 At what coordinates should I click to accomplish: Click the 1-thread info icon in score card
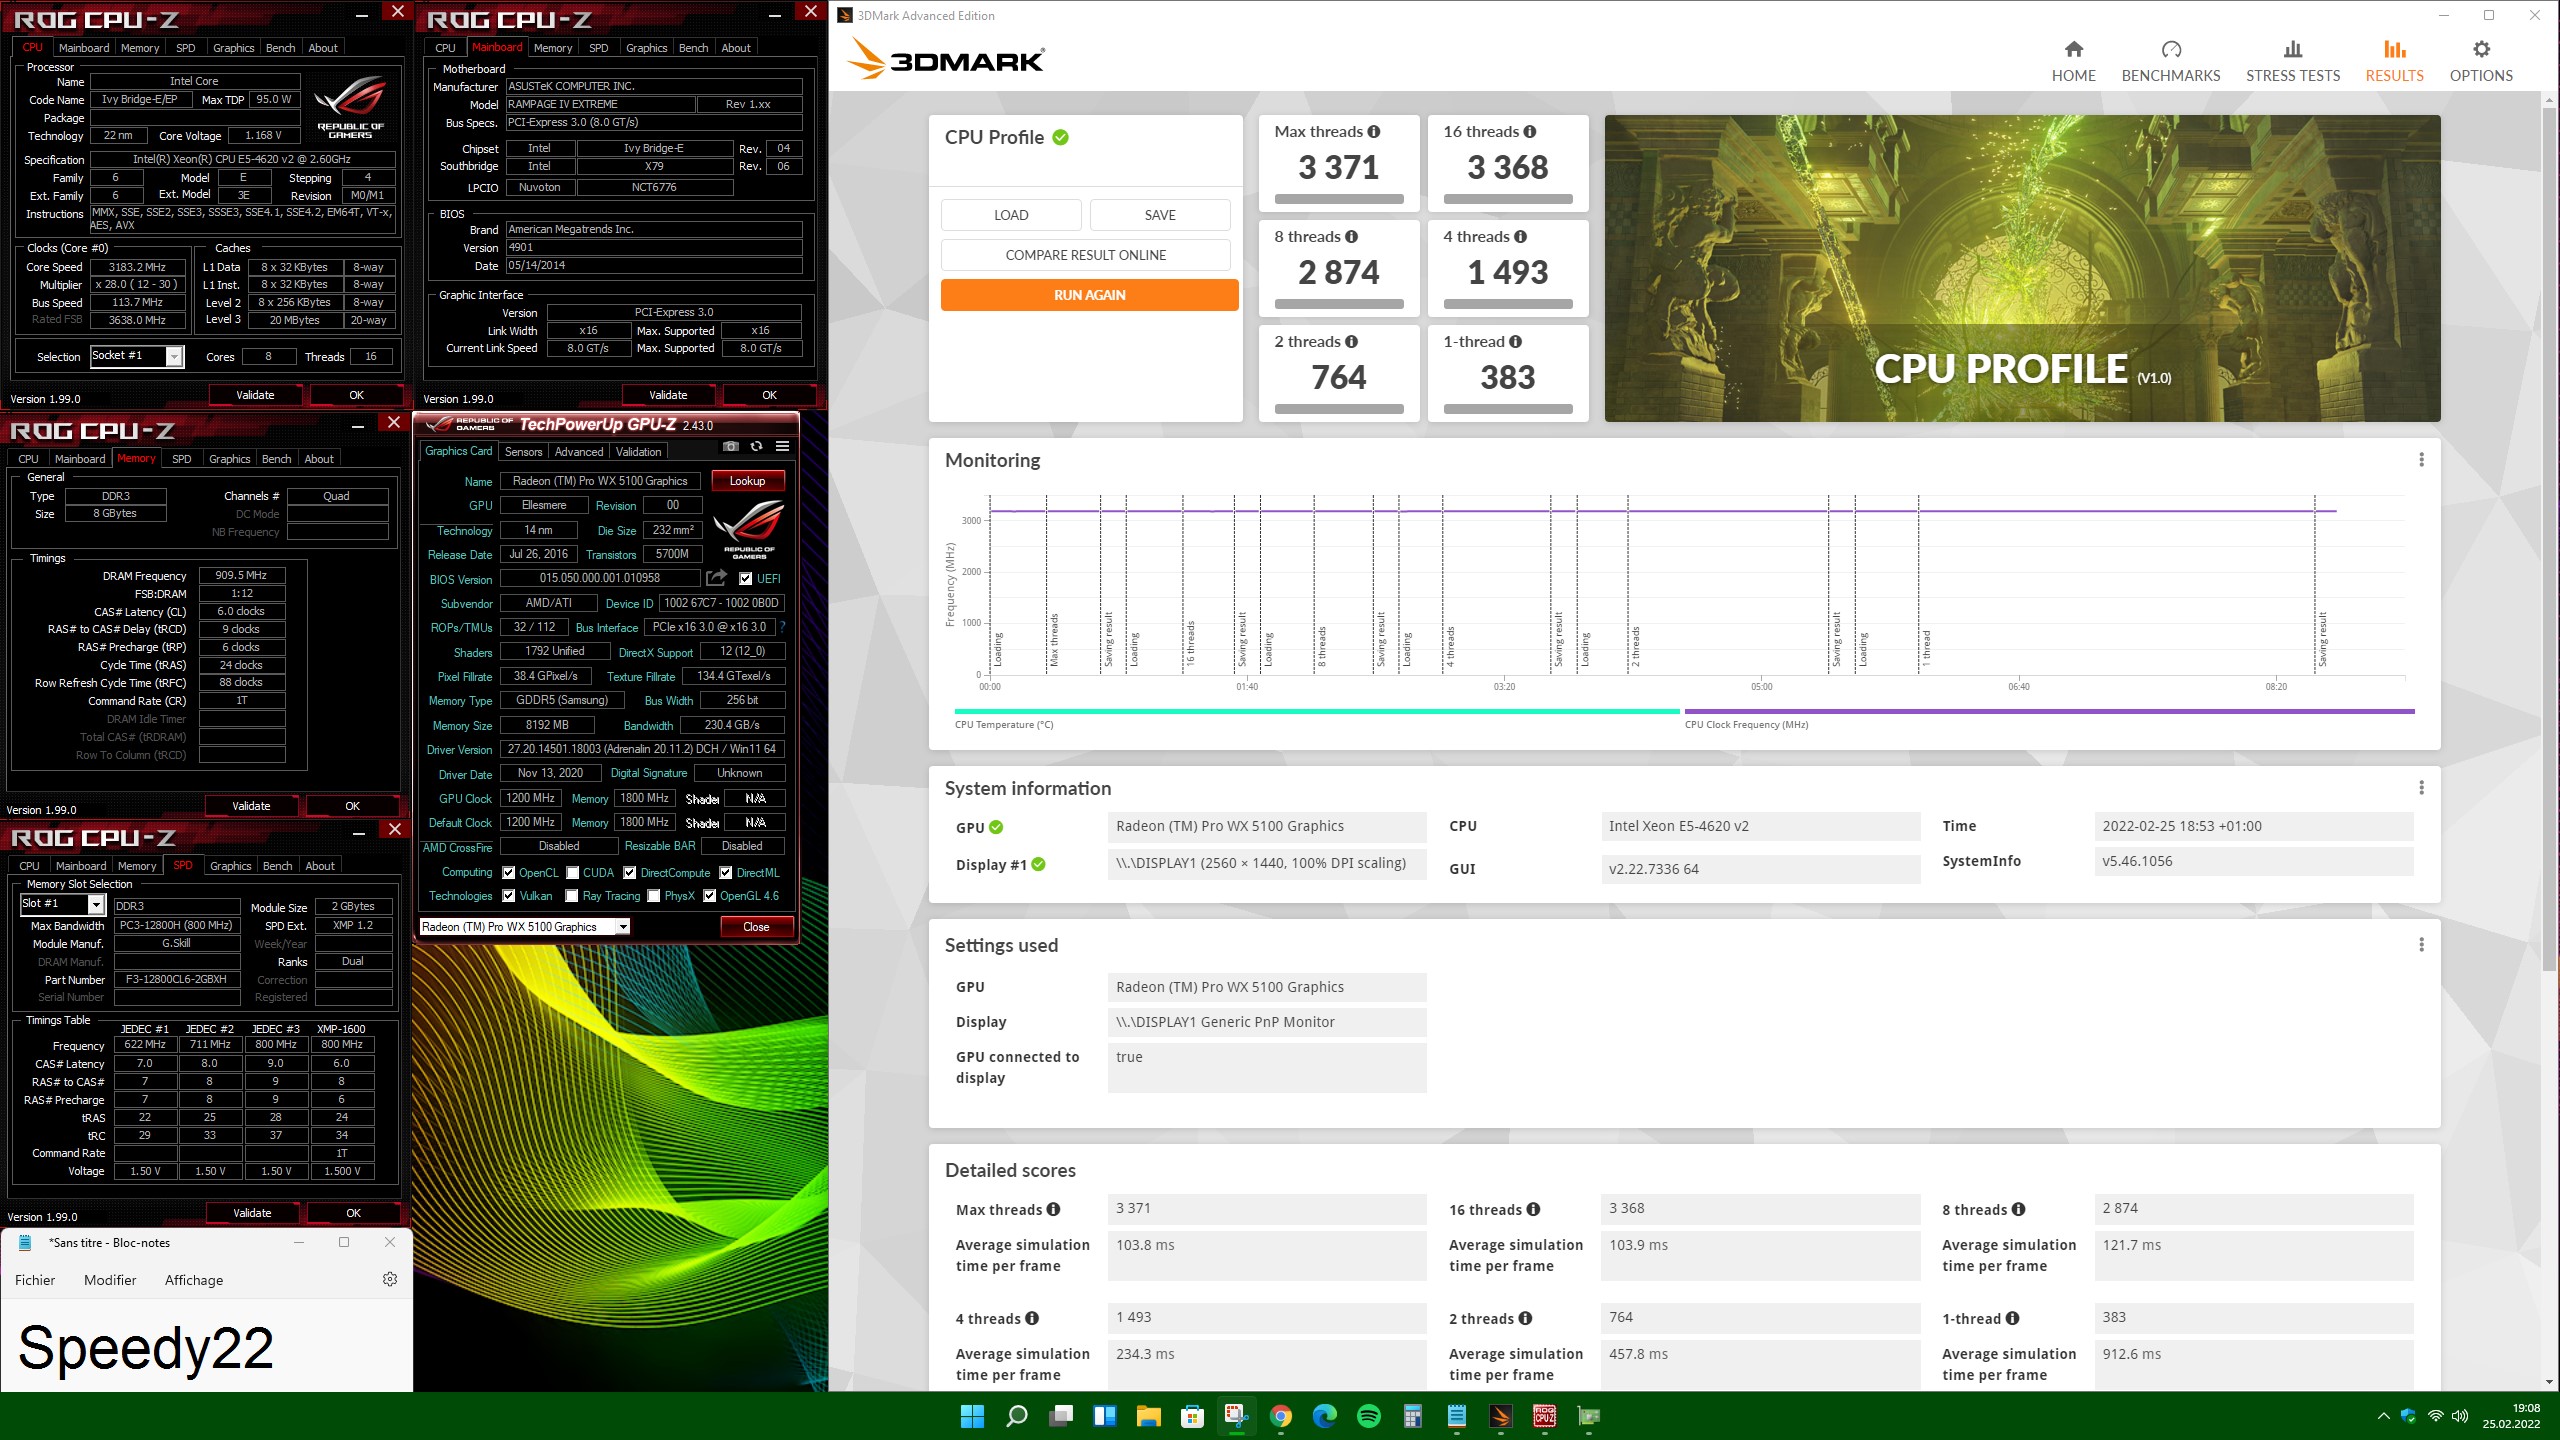coord(1515,342)
